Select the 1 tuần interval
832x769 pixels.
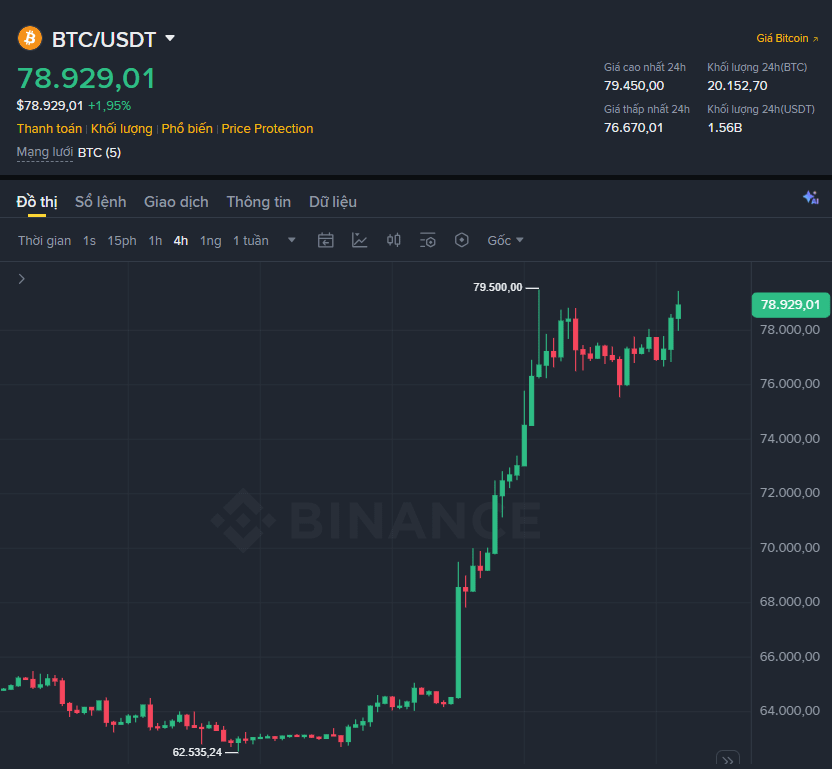tap(251, 241)
